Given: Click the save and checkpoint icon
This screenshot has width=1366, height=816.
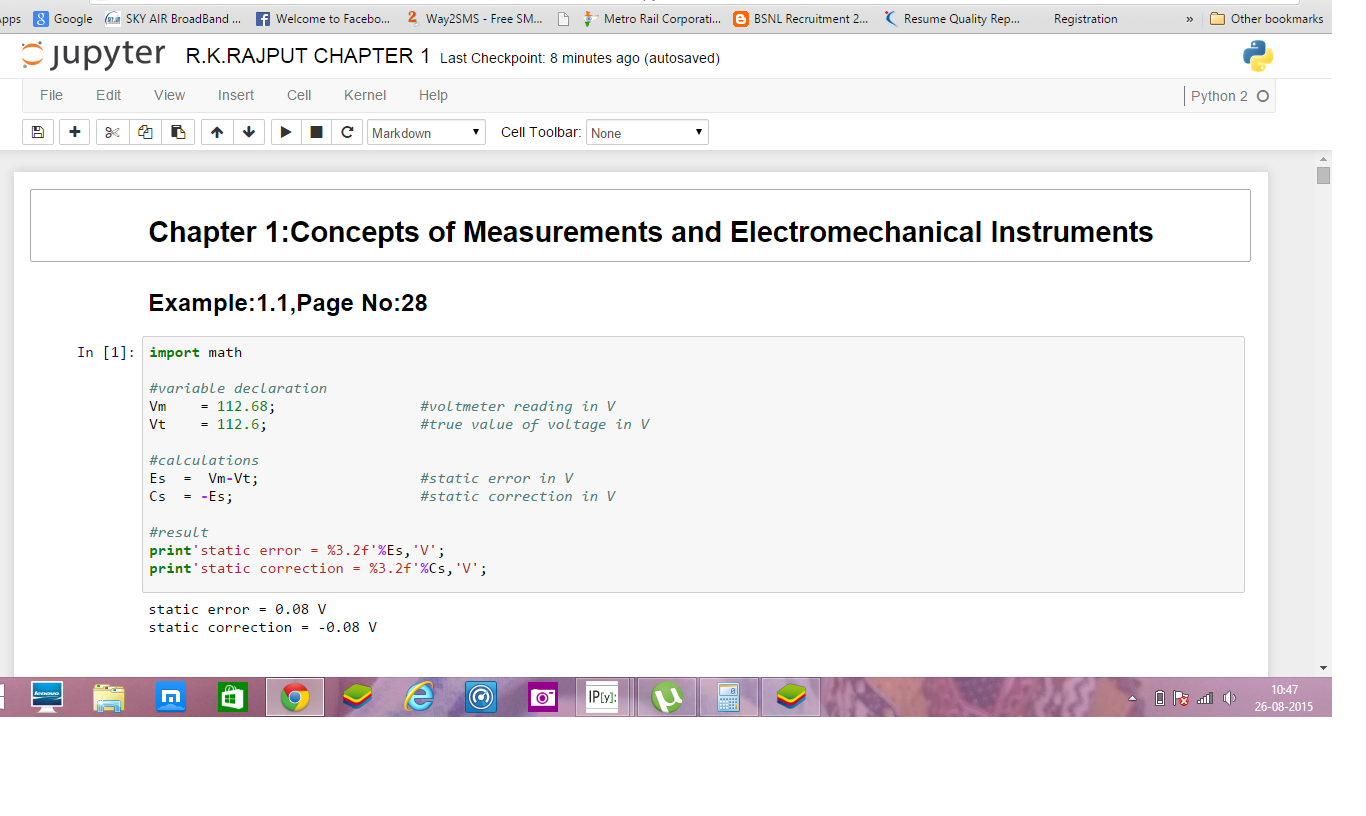Looking at the screenshot, I should (38, 132).
